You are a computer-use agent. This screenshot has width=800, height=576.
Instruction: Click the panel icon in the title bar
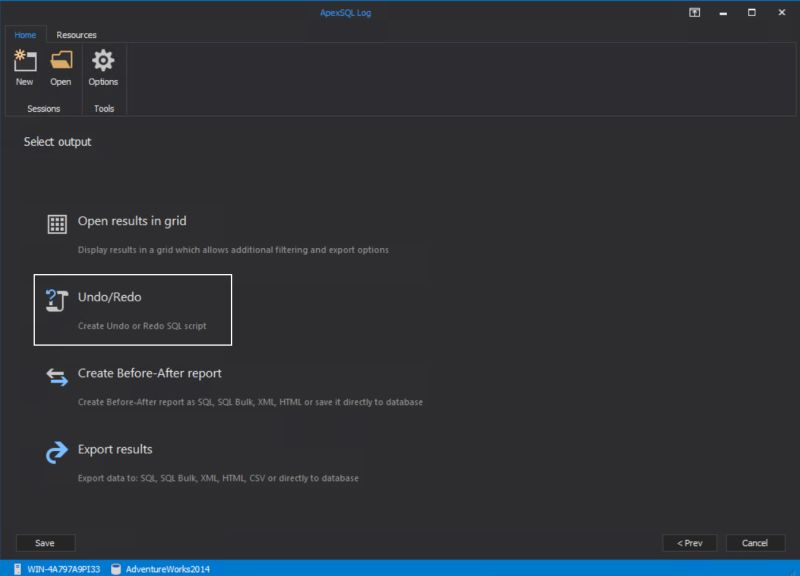point(693,13)
